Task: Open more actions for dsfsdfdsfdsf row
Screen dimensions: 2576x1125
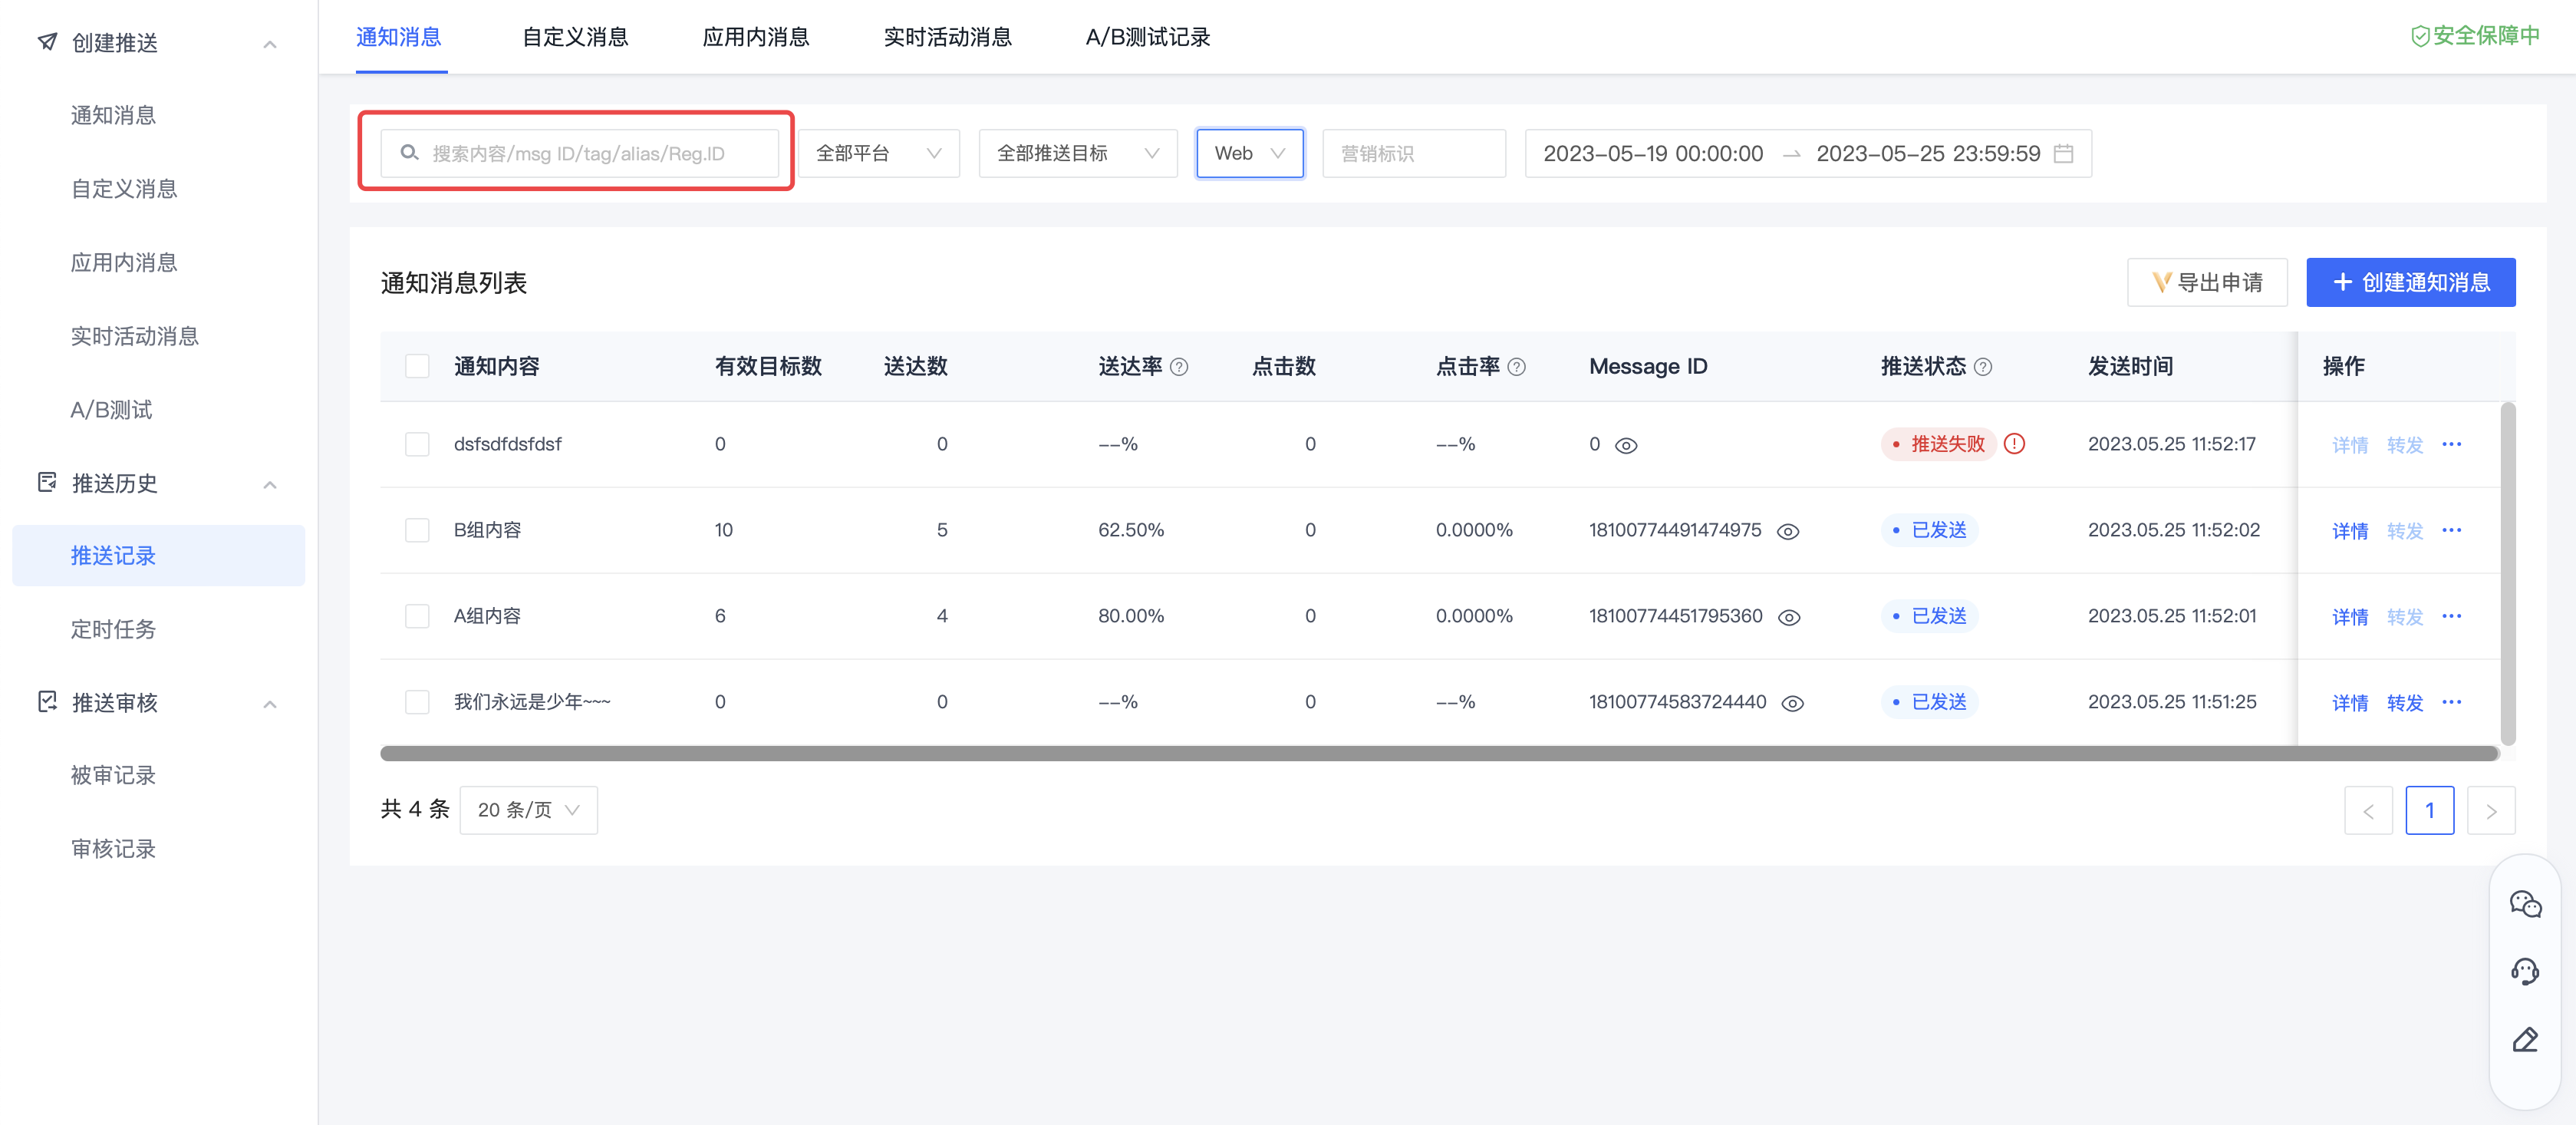Action: (x=2452, y=444)
